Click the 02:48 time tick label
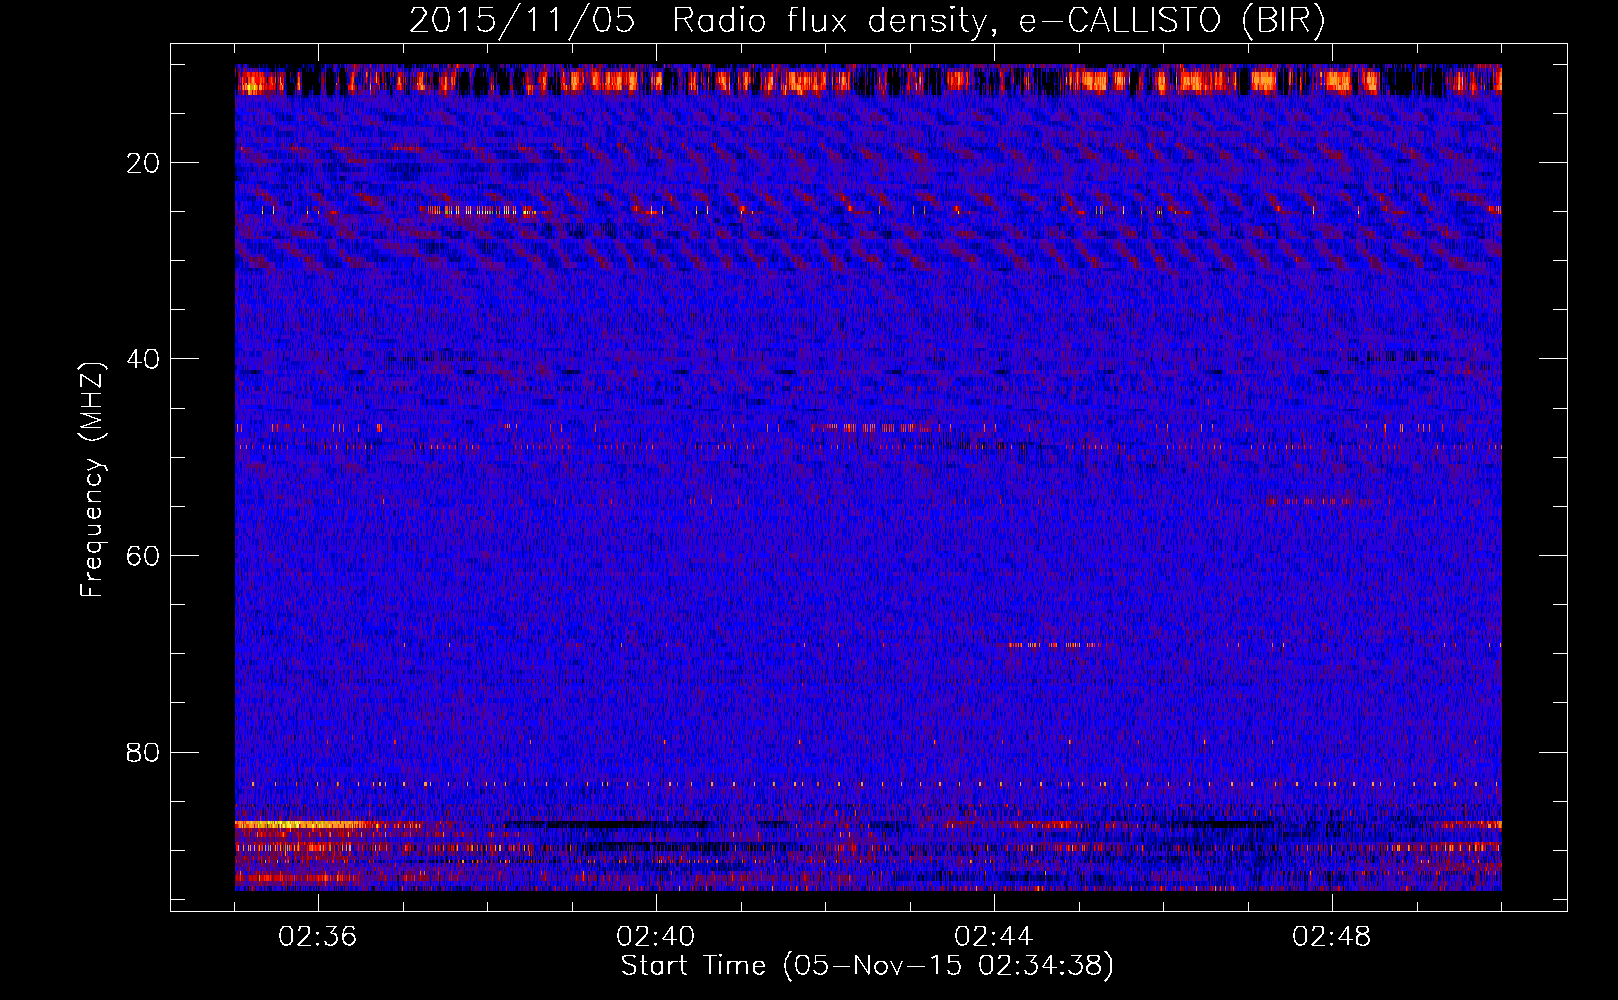The width and height of the screenshot is (1618, 1000). (x=1332, y=937)
